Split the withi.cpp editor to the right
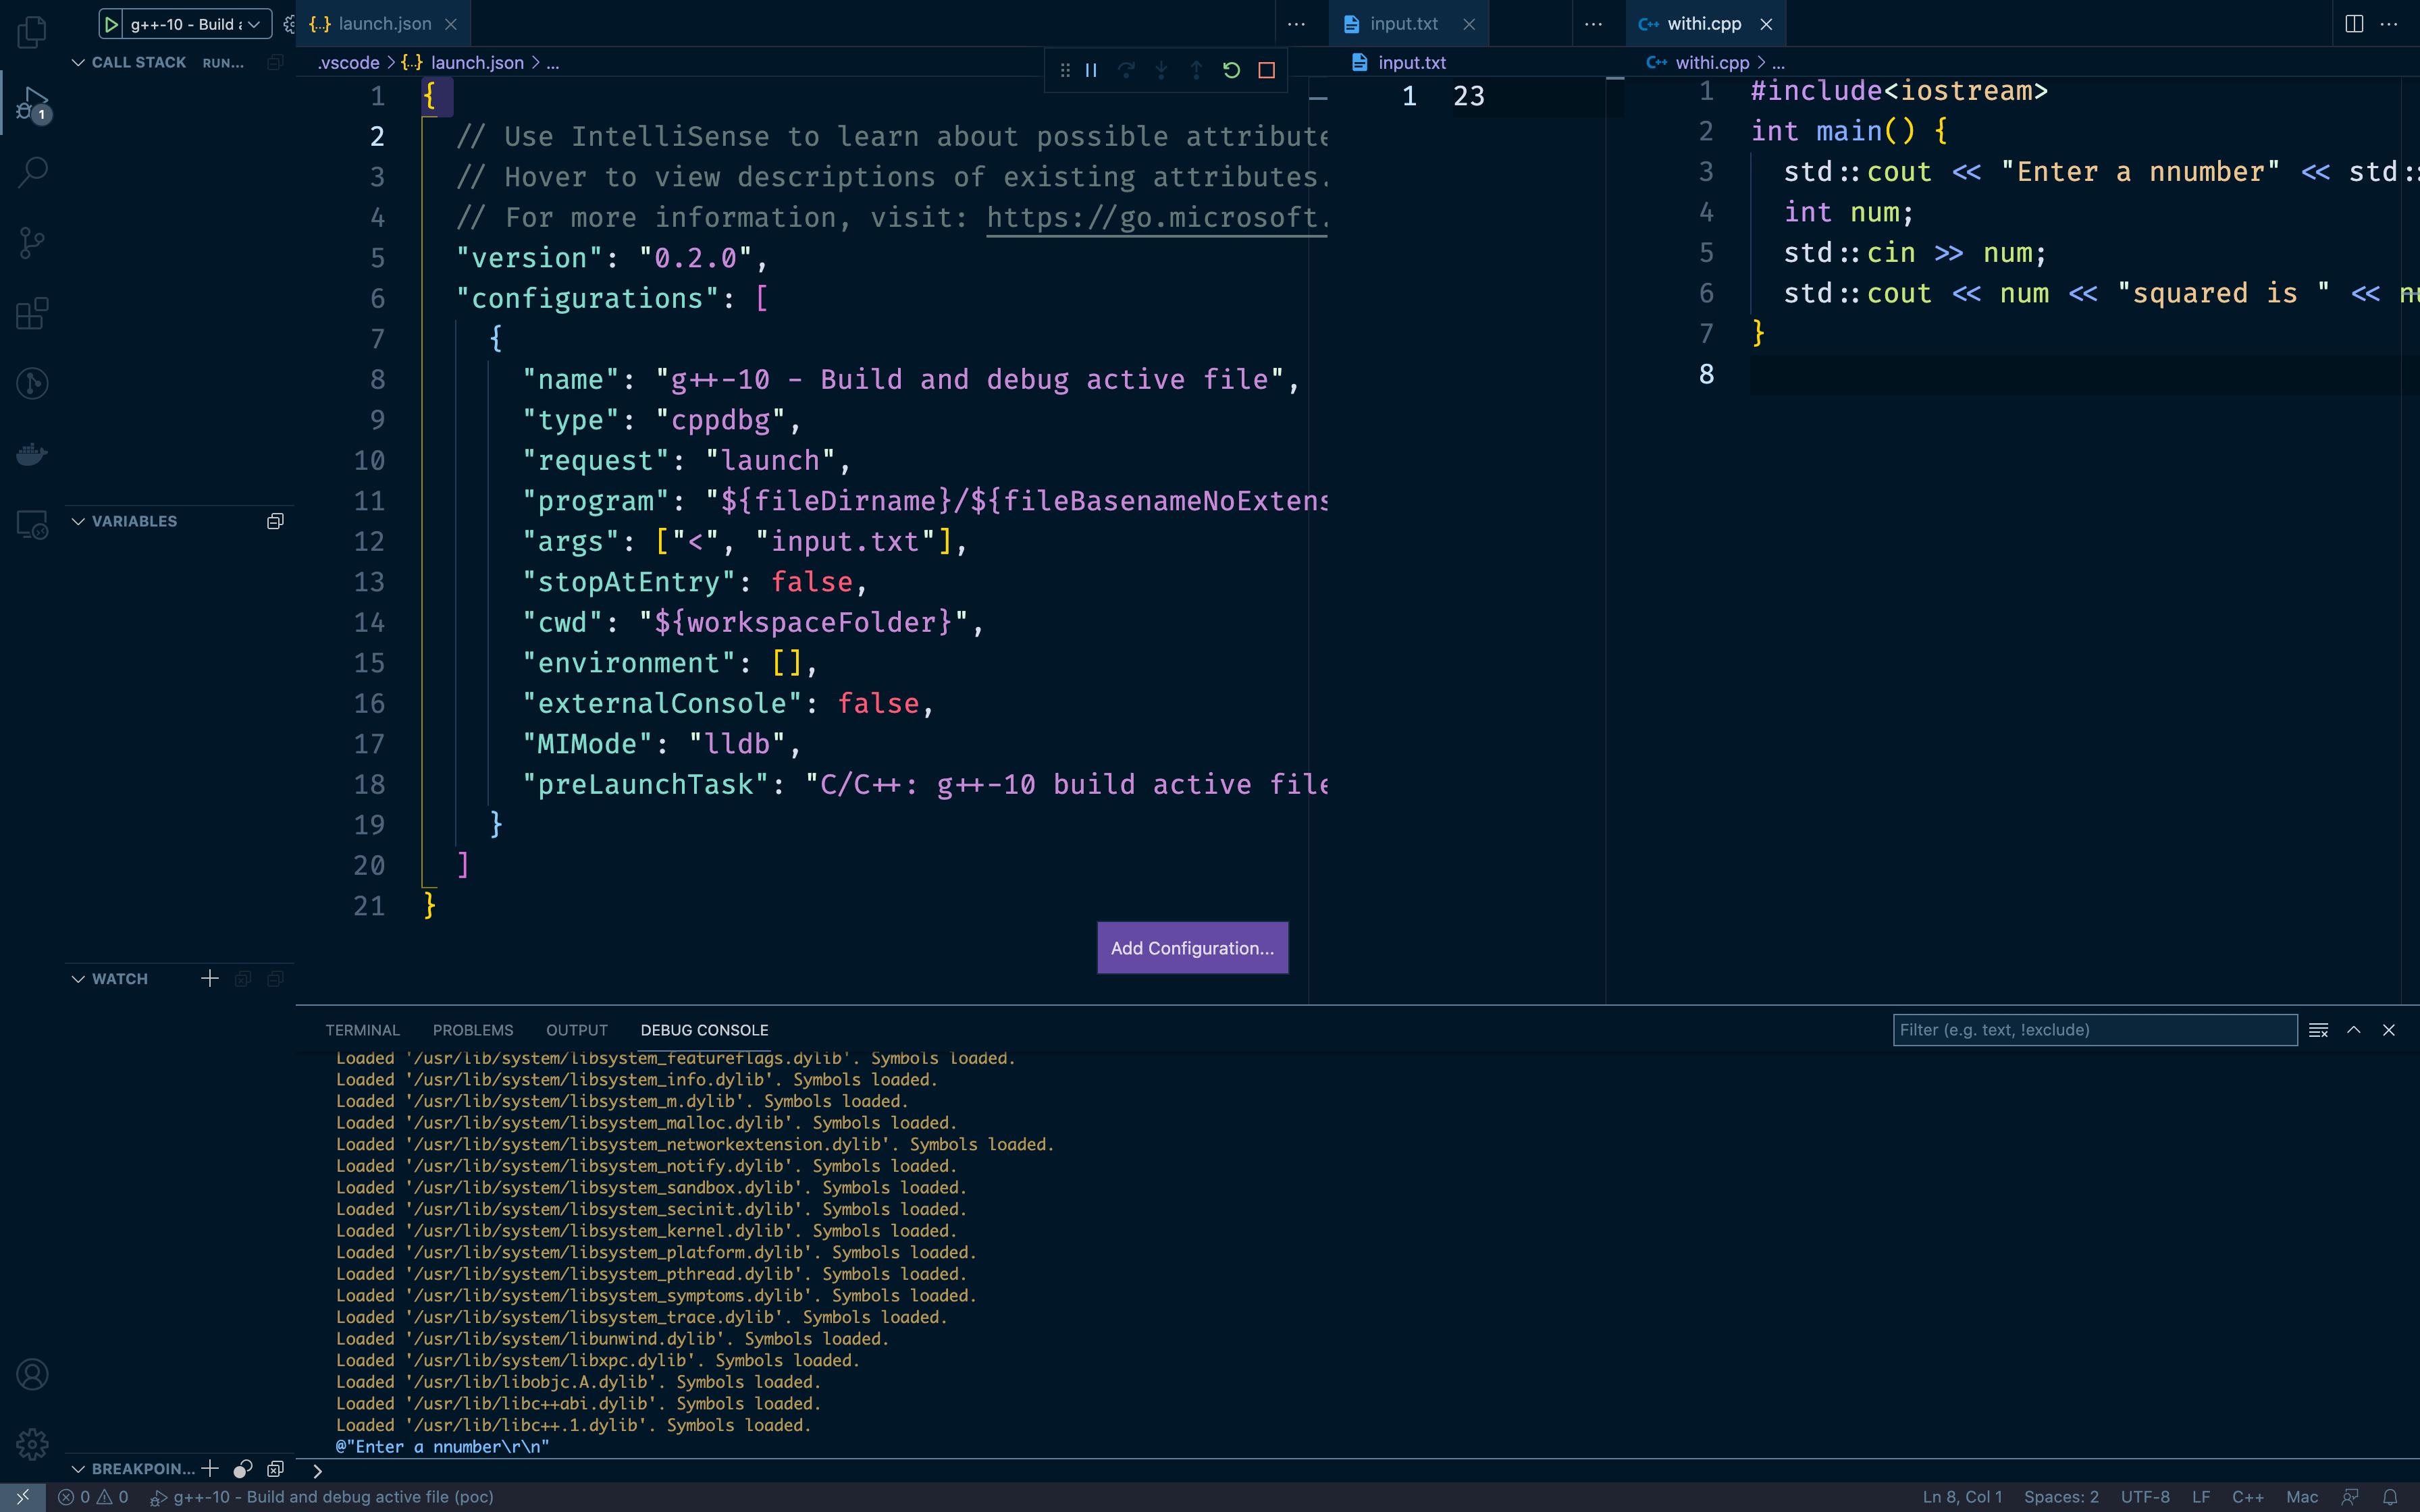2420x1512 pixels. 2354,24
